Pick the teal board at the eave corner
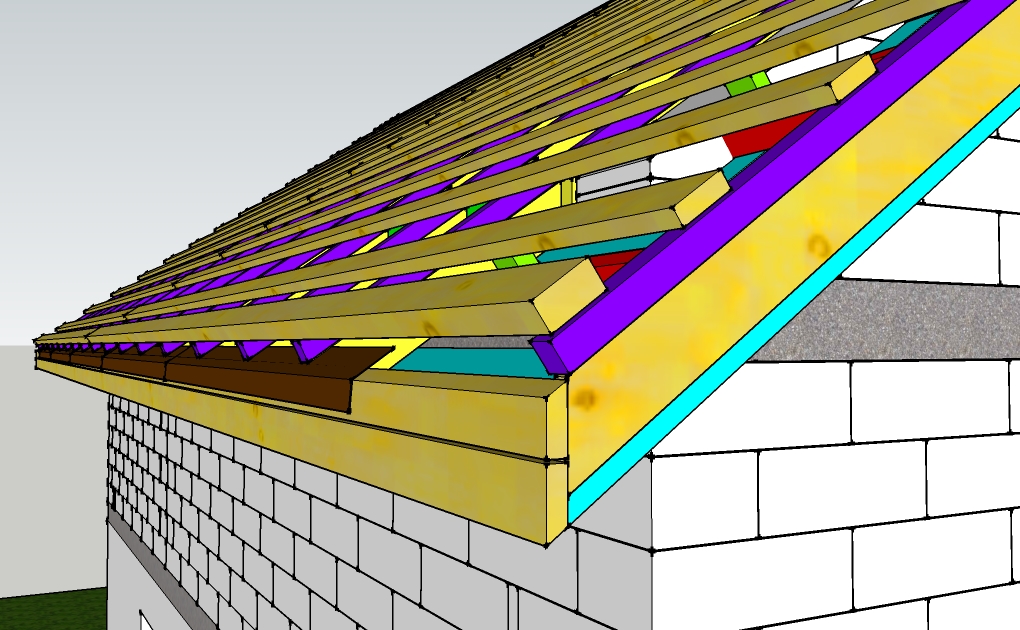Screen dimensions: 1020x630 point(478,363)
